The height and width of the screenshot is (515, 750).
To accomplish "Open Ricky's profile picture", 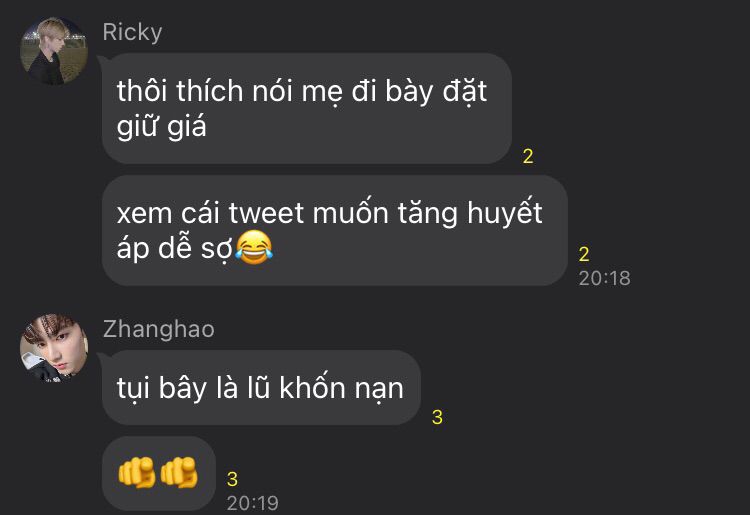I will [x=54, y=51].
